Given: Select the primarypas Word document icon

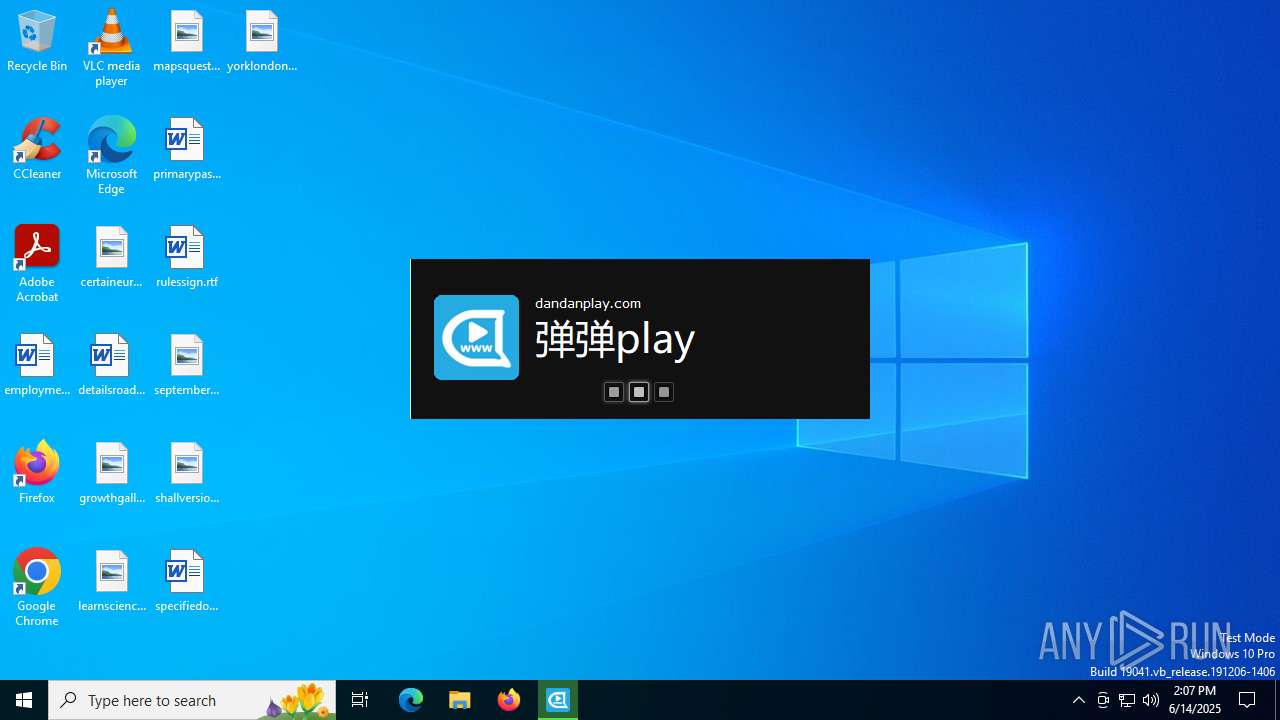Looking at the screenshot, I should pos(187,149).
